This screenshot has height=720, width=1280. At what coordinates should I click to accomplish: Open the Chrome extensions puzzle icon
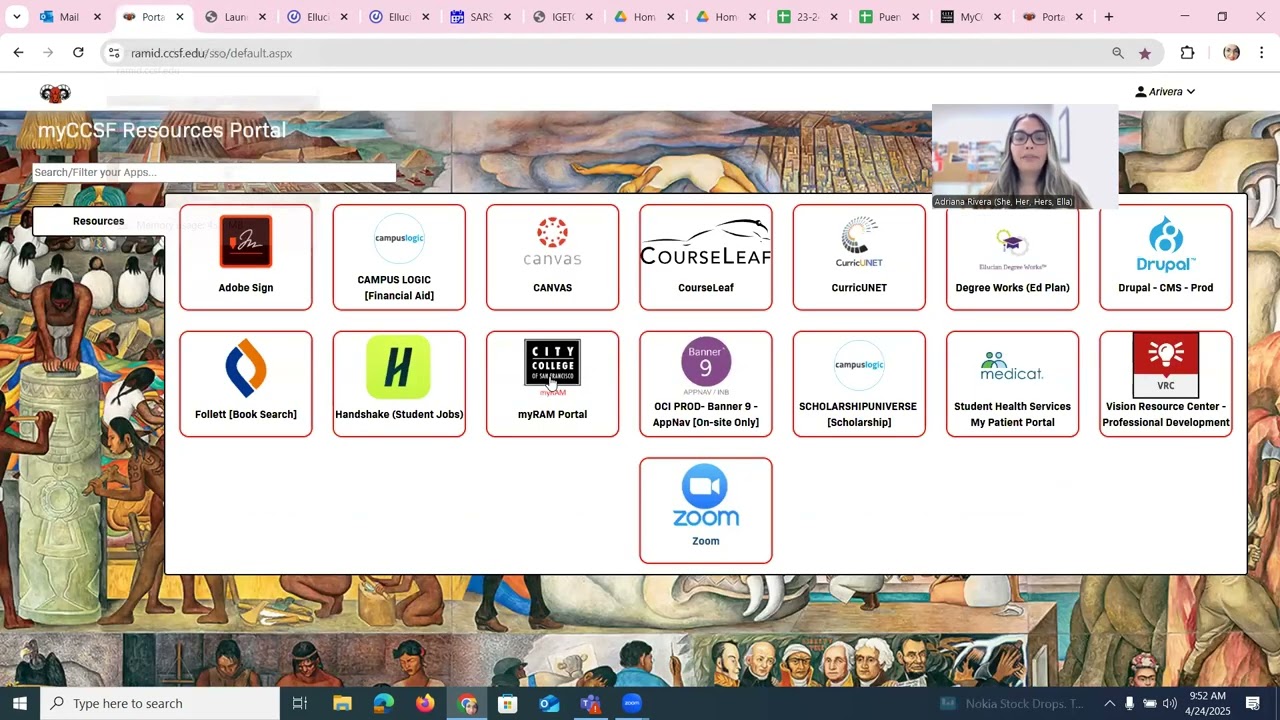(1188, 53)
